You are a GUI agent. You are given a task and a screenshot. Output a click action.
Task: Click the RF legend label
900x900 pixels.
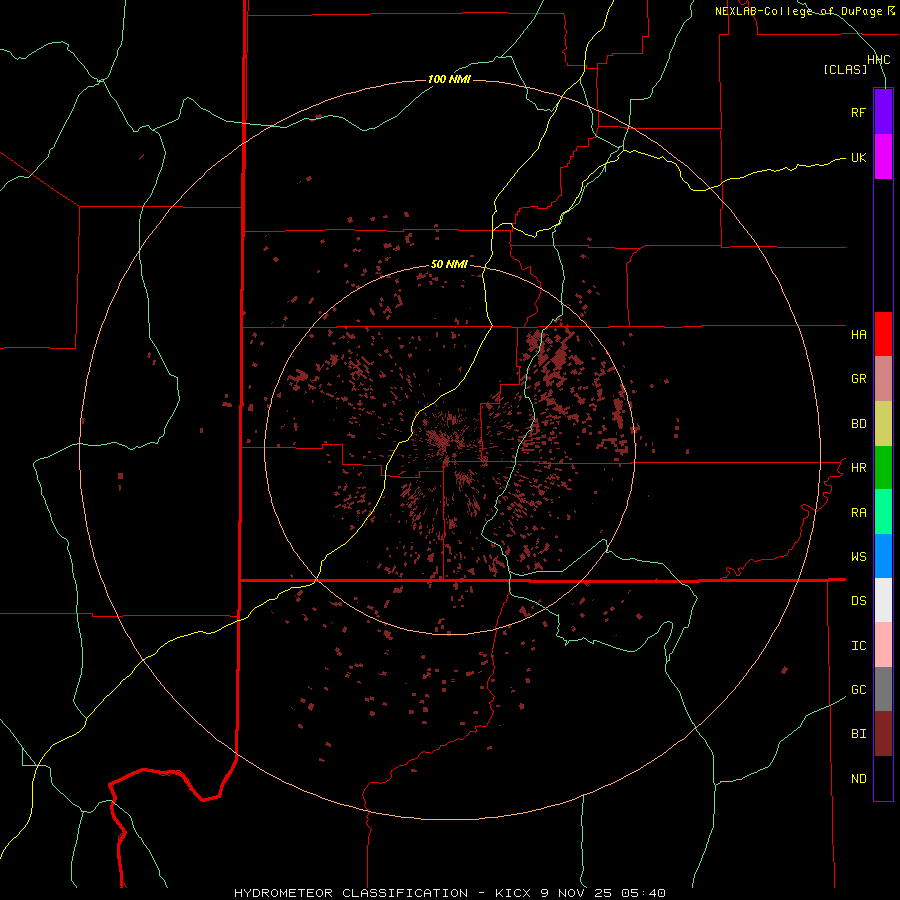coord(858,112)
